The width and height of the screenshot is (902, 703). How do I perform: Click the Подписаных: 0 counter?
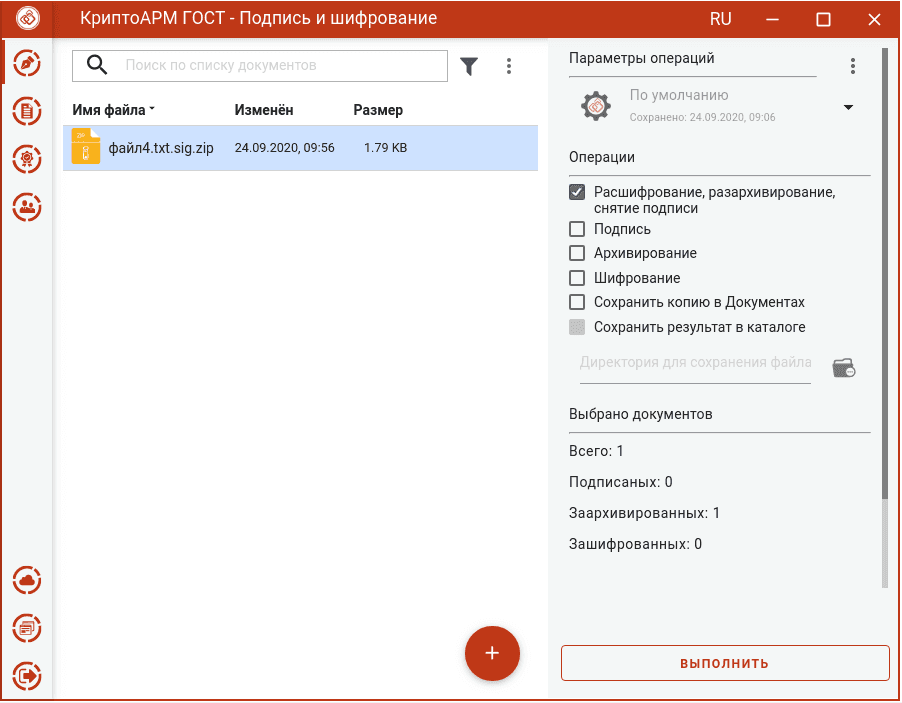tap(621, 482)
